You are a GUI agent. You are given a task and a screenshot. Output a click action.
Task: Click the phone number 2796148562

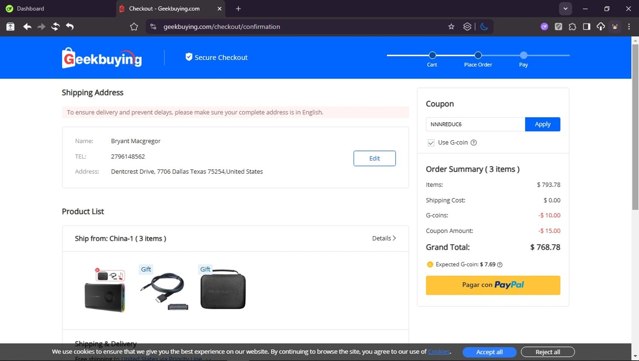(128, 156)
